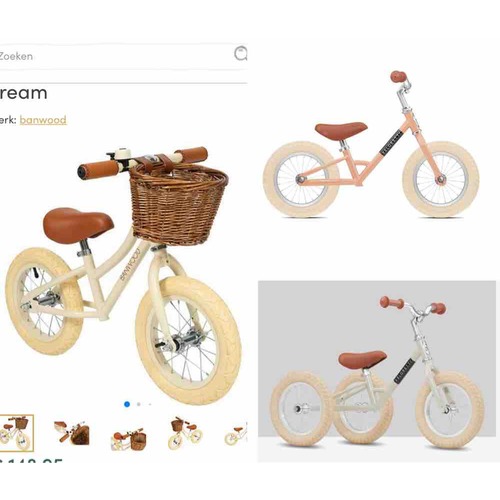Viewport: 500px width, 500px height.
Task: Click the brown saddle of cream bike
Action: (78, 225)
